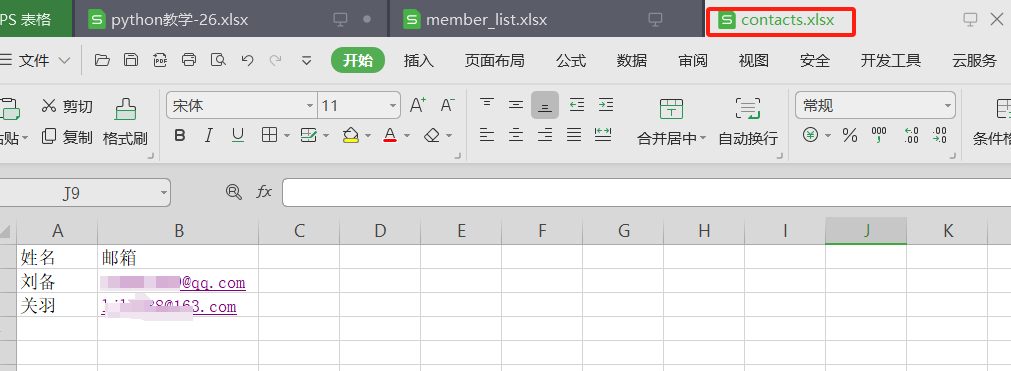Switch to 公式 ribbon tab
Viewport: 1011px width, 371px height.
pos(571,61)
